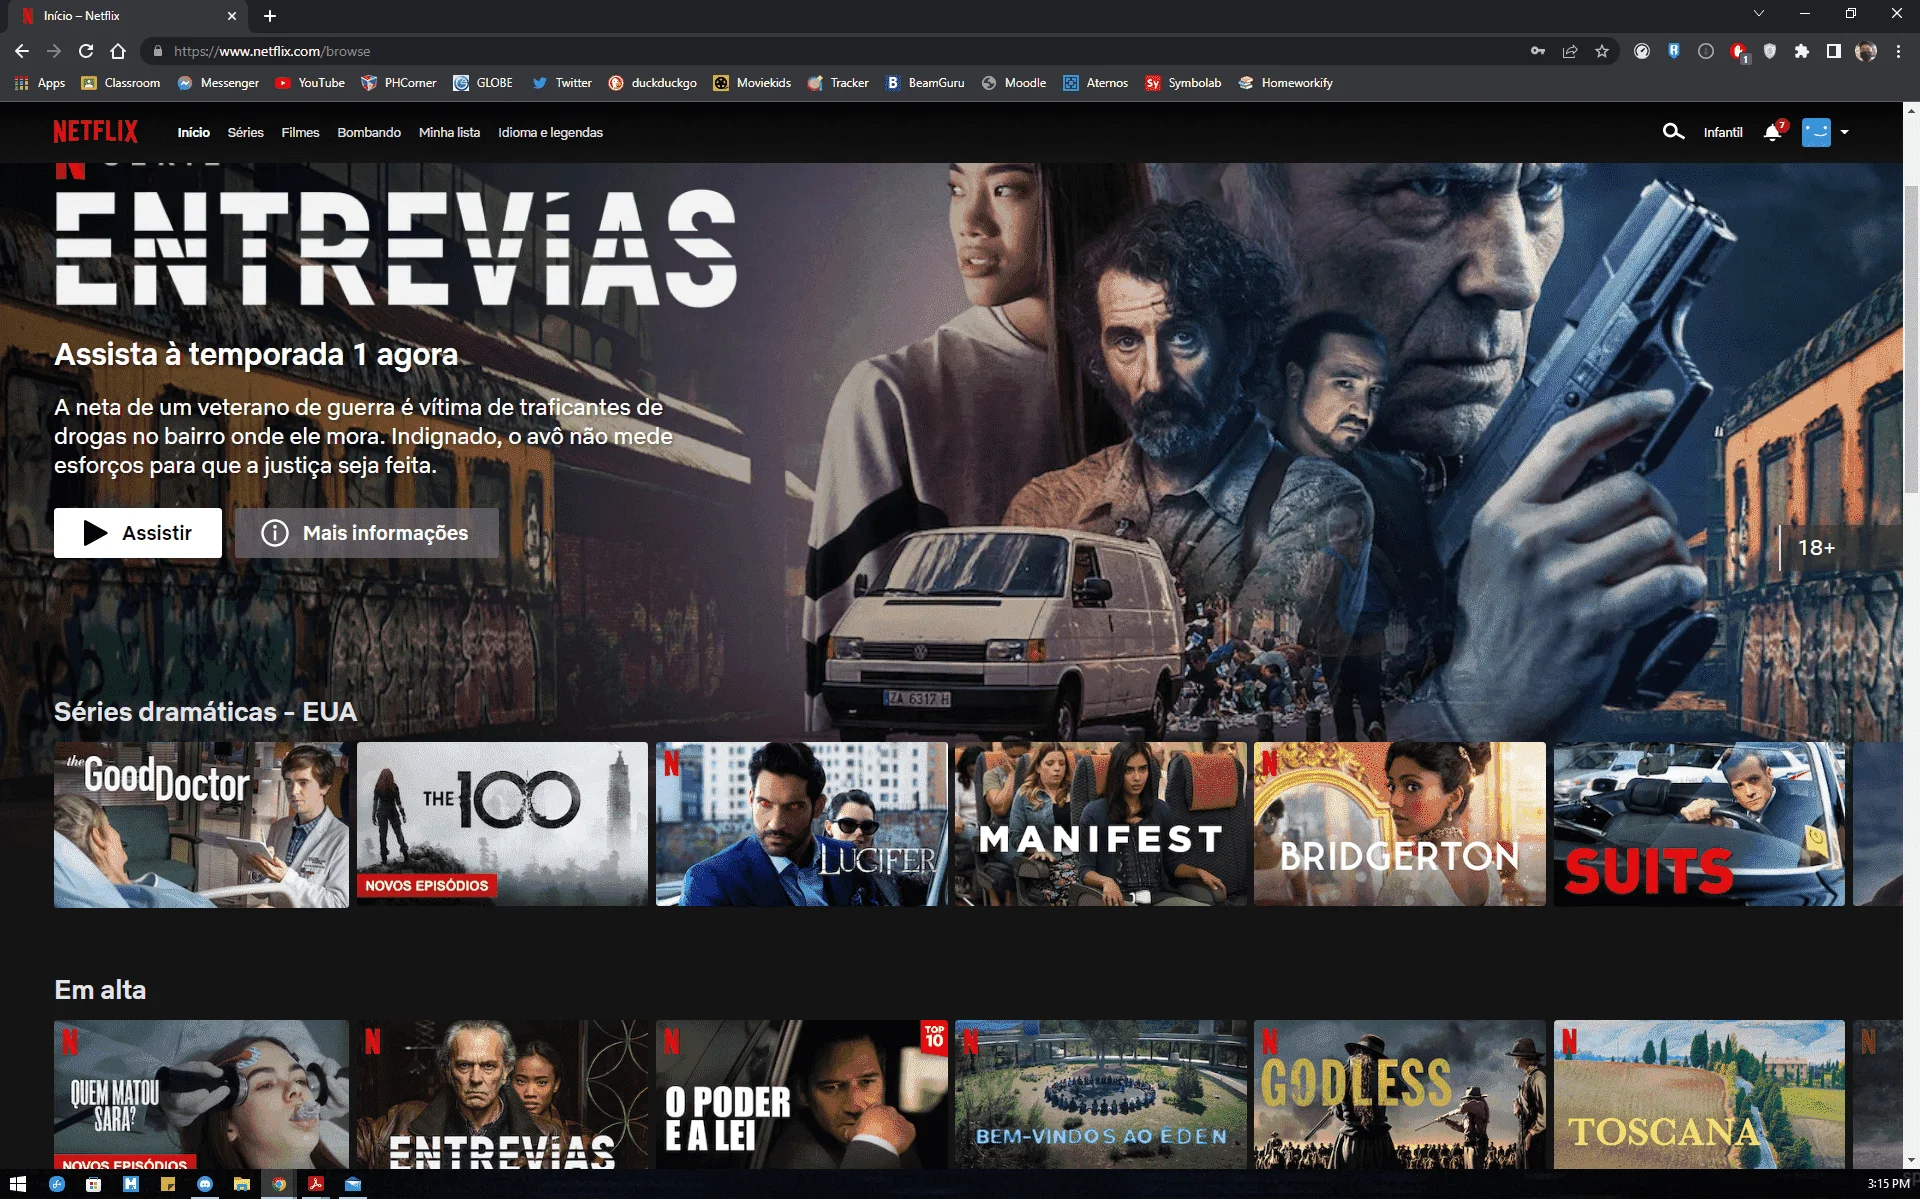Open the YouTube bookmark

310,83
